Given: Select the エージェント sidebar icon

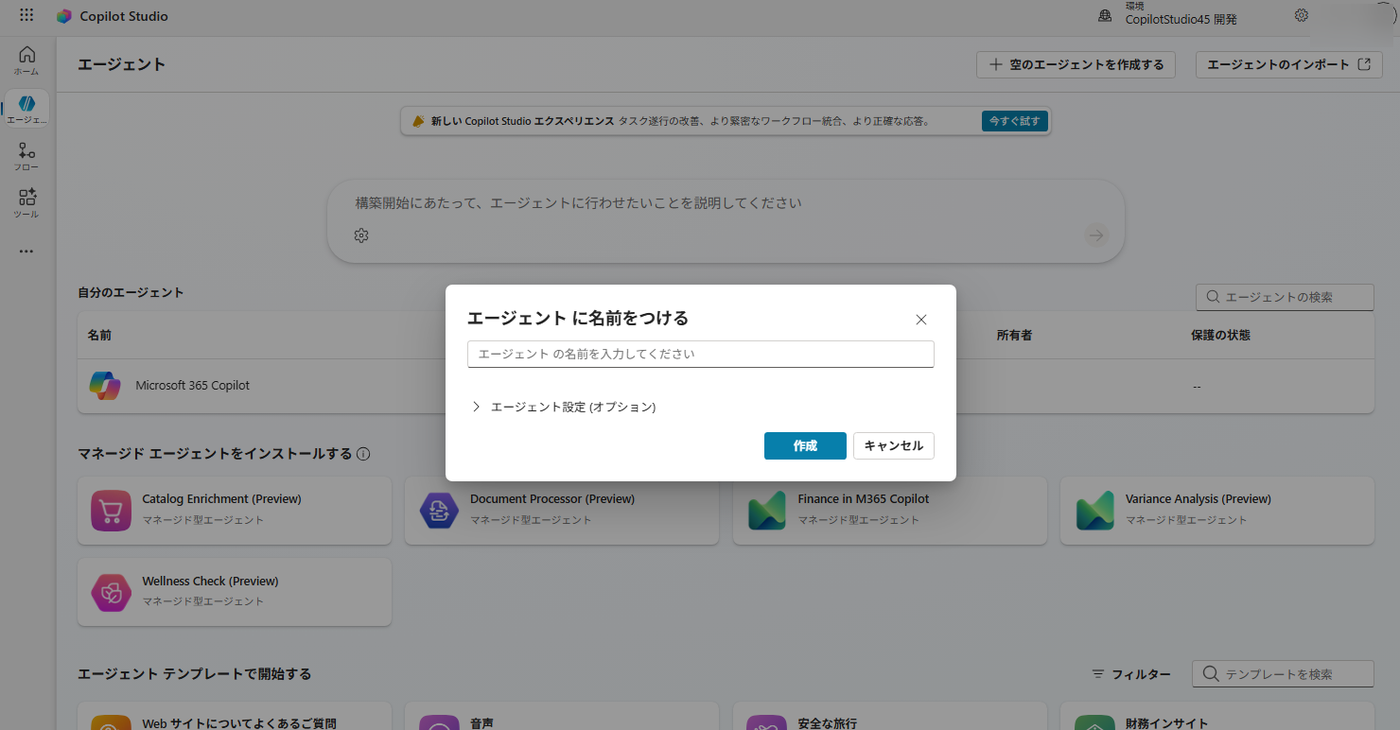Looking at the screenshot, I should [x=27, y=108].
